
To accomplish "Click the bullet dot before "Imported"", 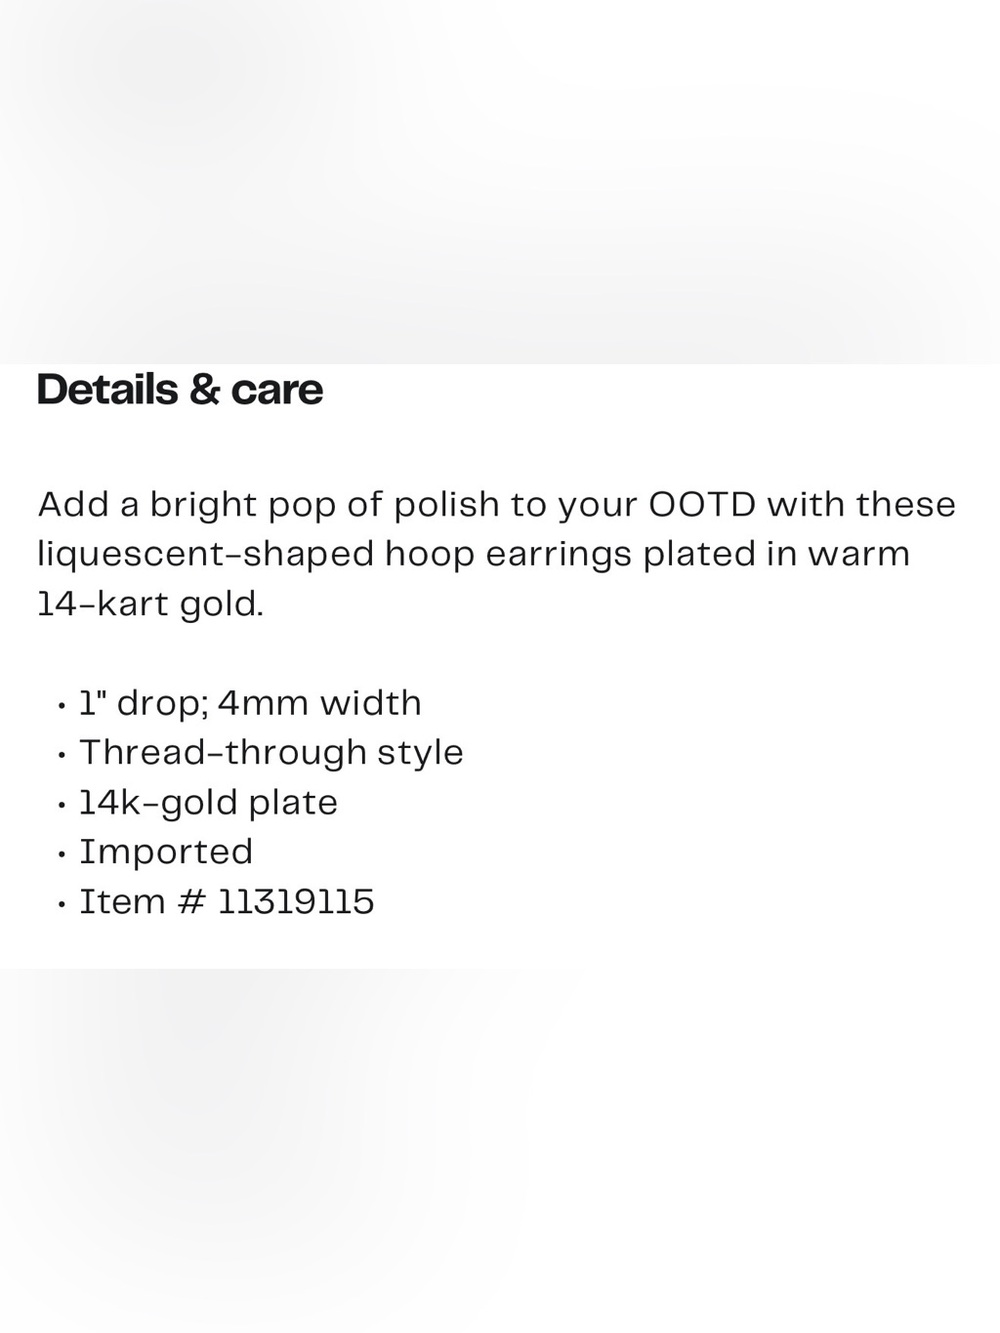I will click(x=62, y=855).
